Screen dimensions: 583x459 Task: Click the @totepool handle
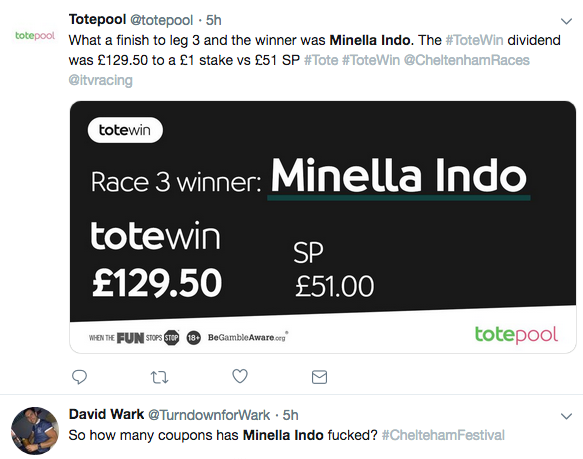(x=161, y=20)
